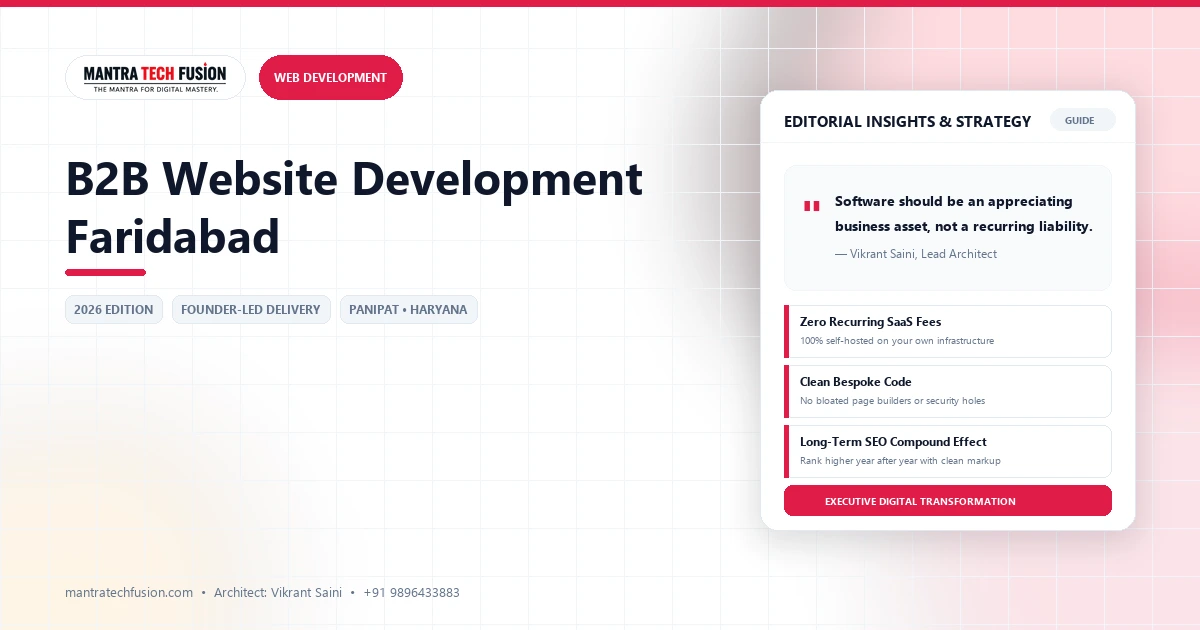The image size is (1200, 630).
Task: Click the Panipat • Haryana tag
Action: coord(408,309)
